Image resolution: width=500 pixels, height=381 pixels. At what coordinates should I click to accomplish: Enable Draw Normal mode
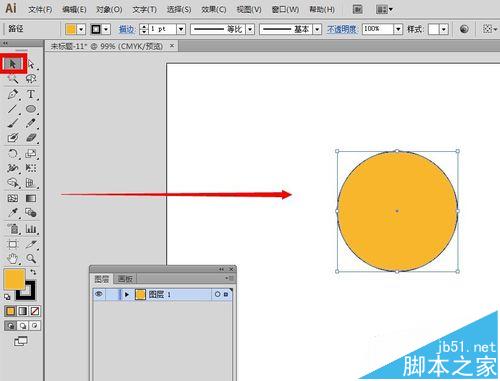10,326
